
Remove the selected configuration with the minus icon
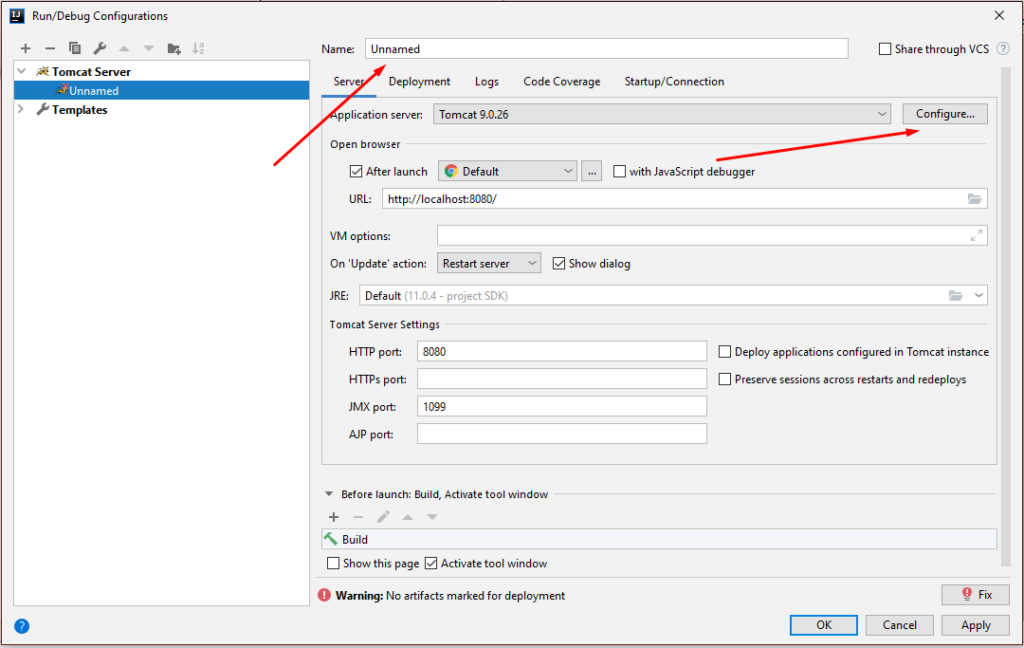coord(50,48)
